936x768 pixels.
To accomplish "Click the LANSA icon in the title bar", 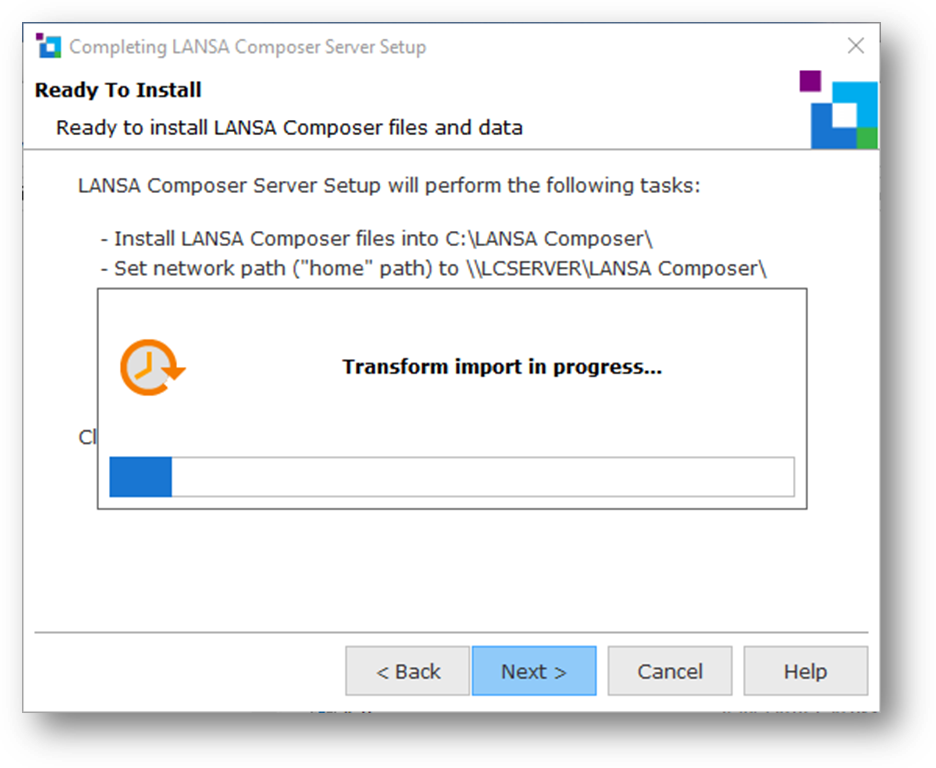I will tap(48, 46).
